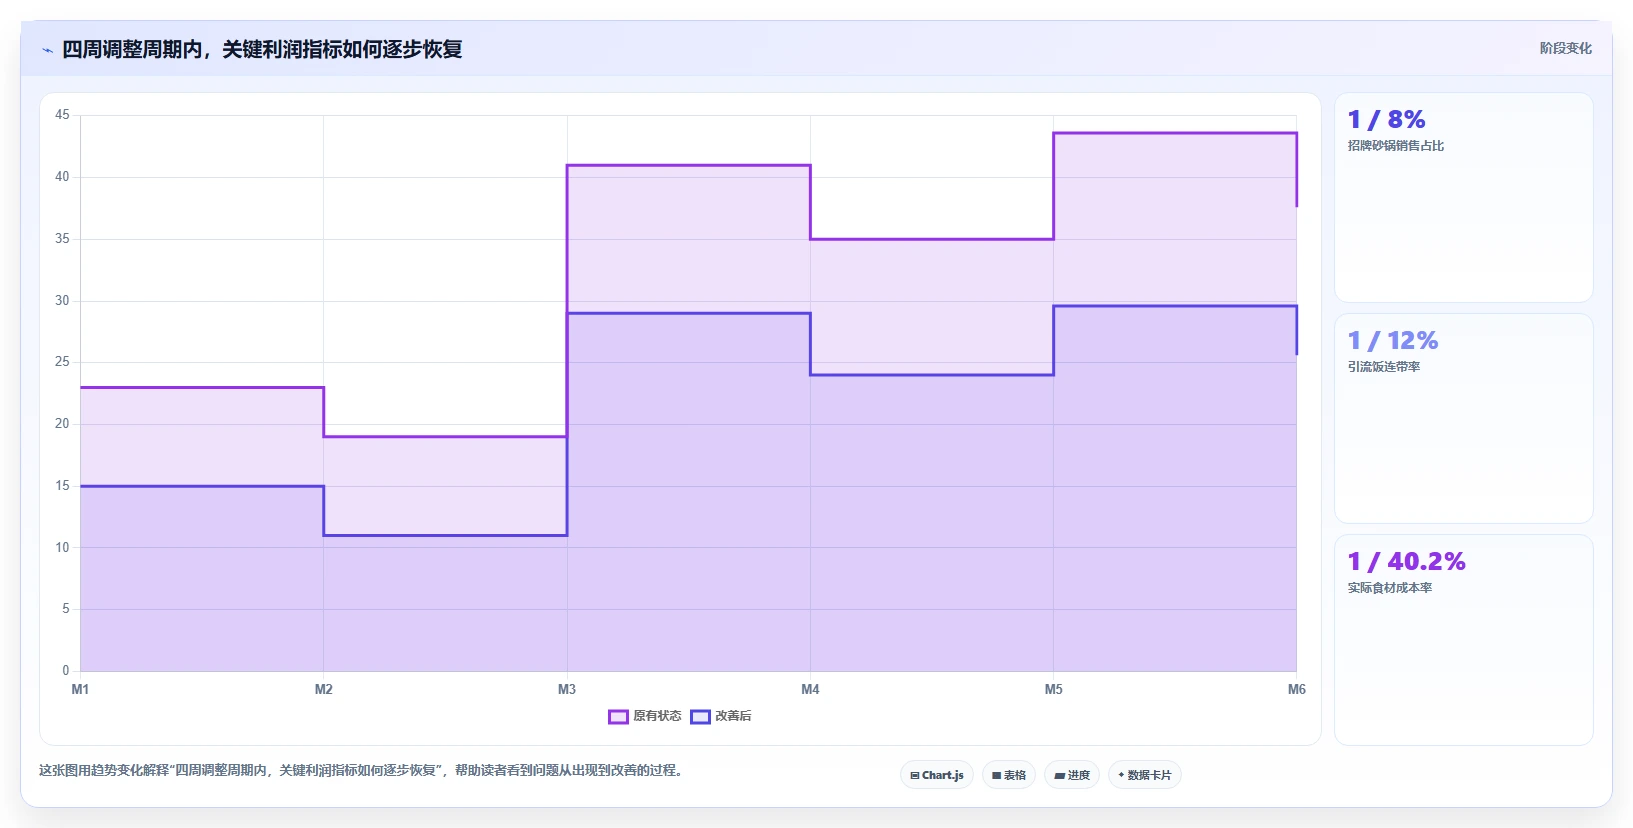The height and width of the screenshot is (828, 1633).
Task: Click the M2 axis label
Action: pos(324,689)
